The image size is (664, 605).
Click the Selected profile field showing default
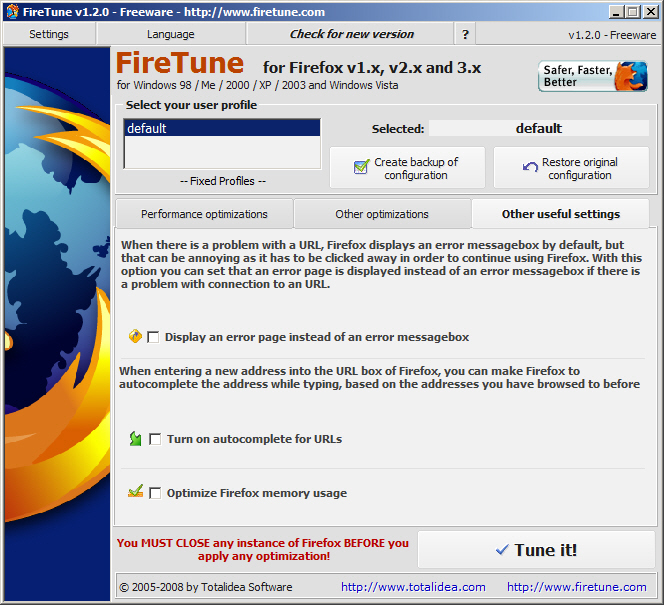(x=539, y=128)
